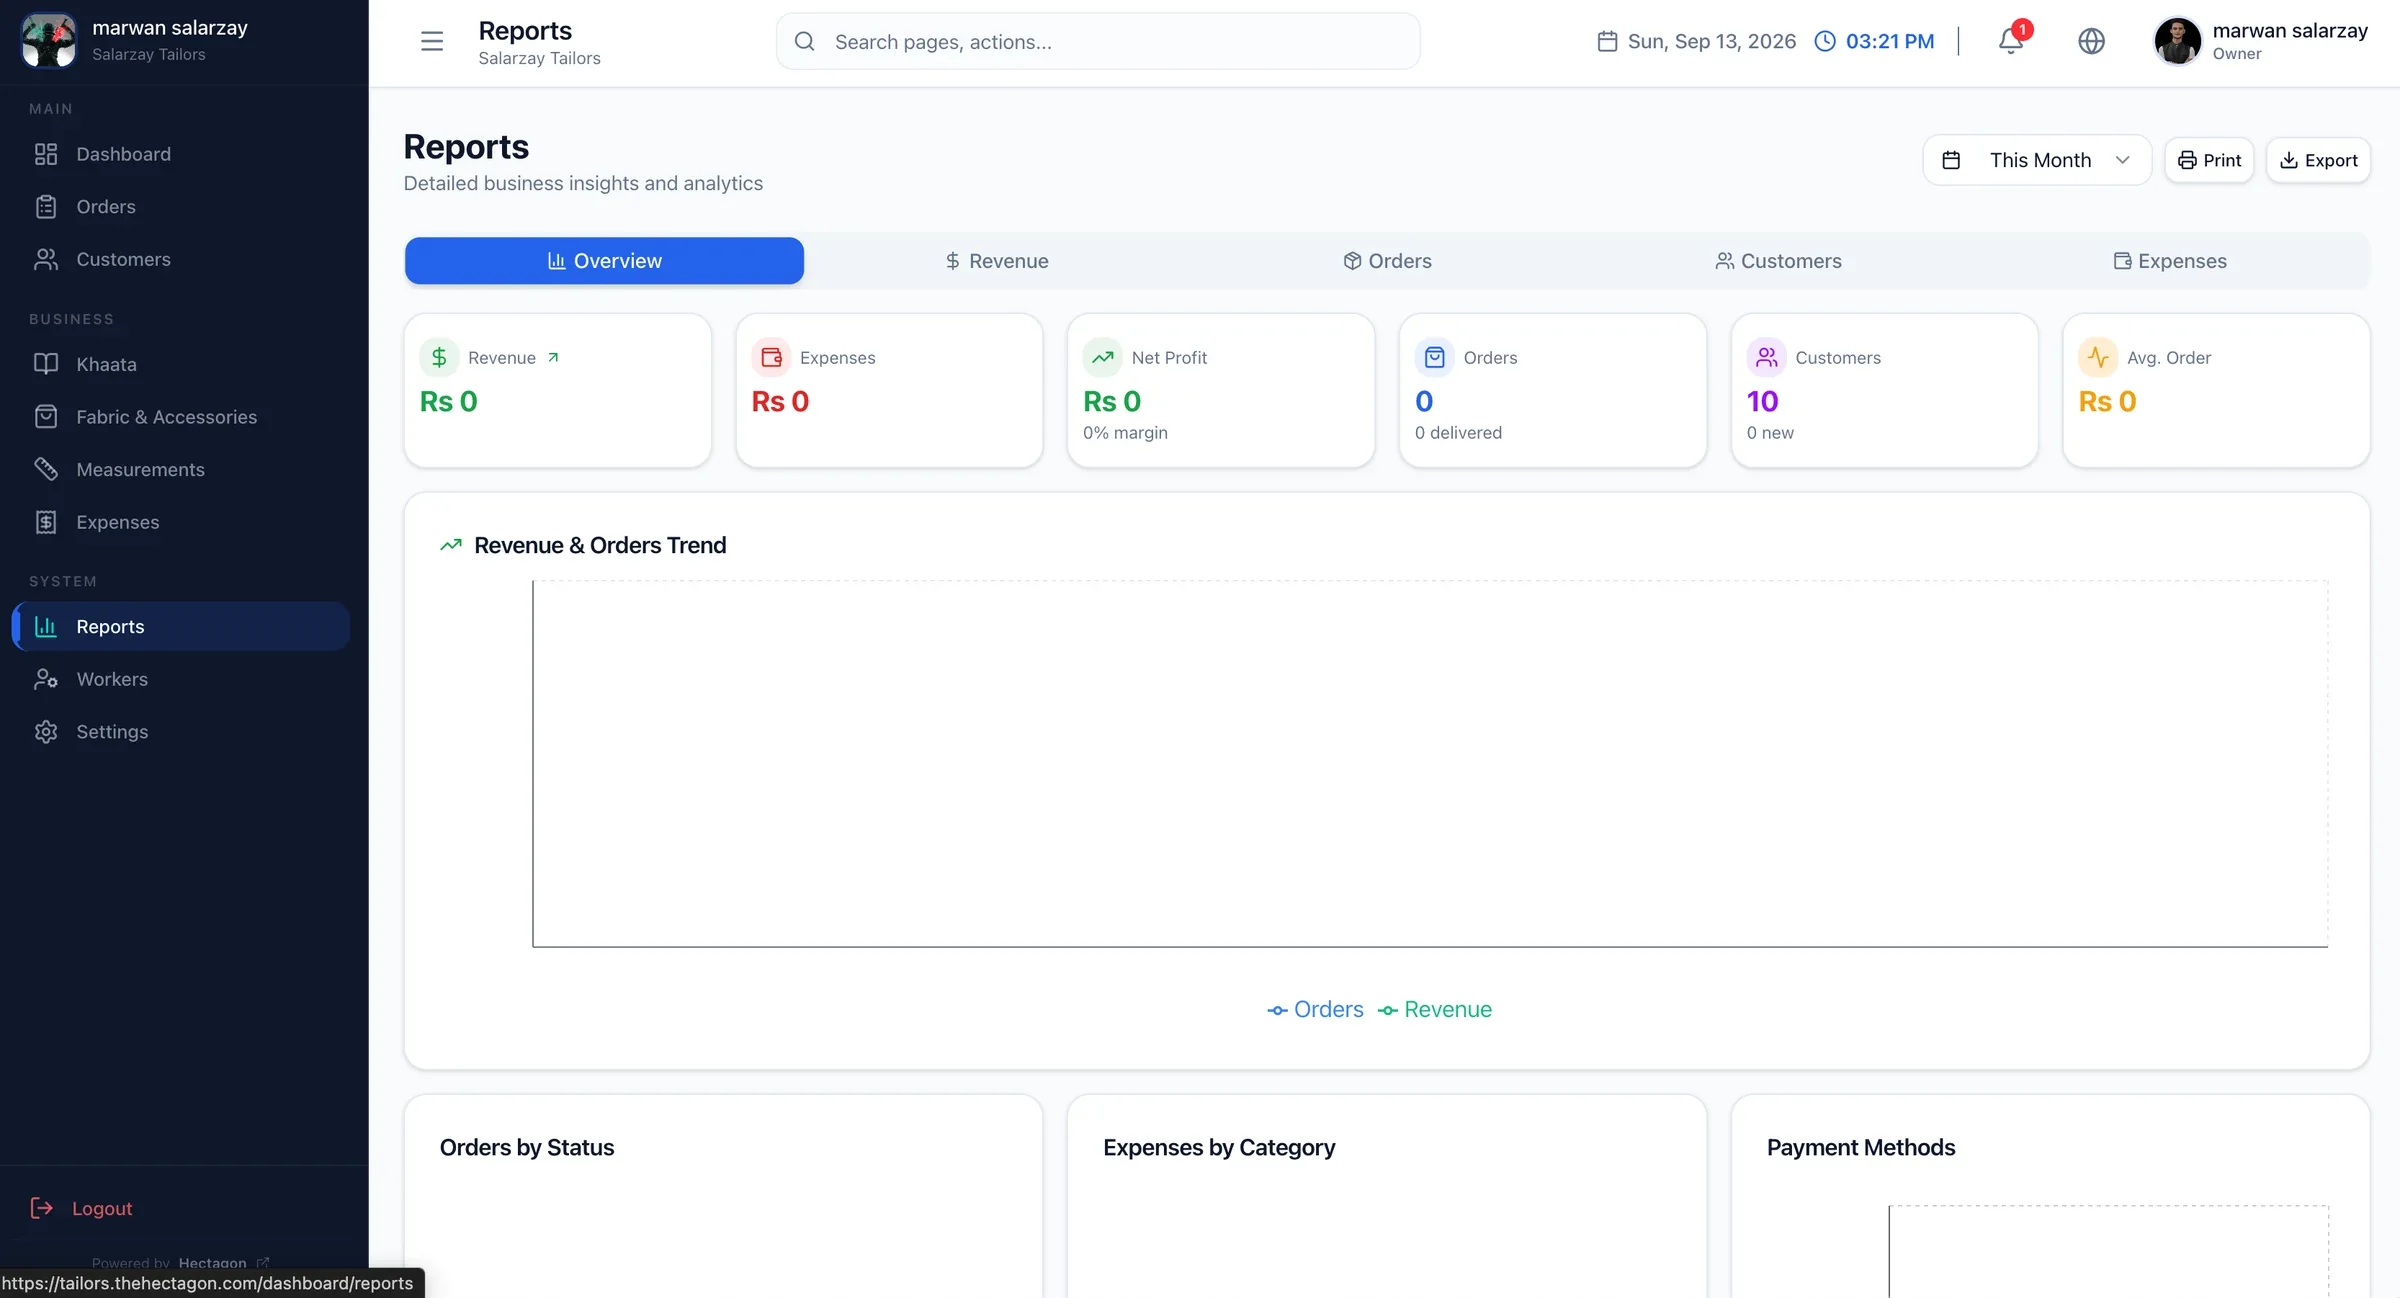
Task: Open the language globe icon
Action: coord(2091,41)
